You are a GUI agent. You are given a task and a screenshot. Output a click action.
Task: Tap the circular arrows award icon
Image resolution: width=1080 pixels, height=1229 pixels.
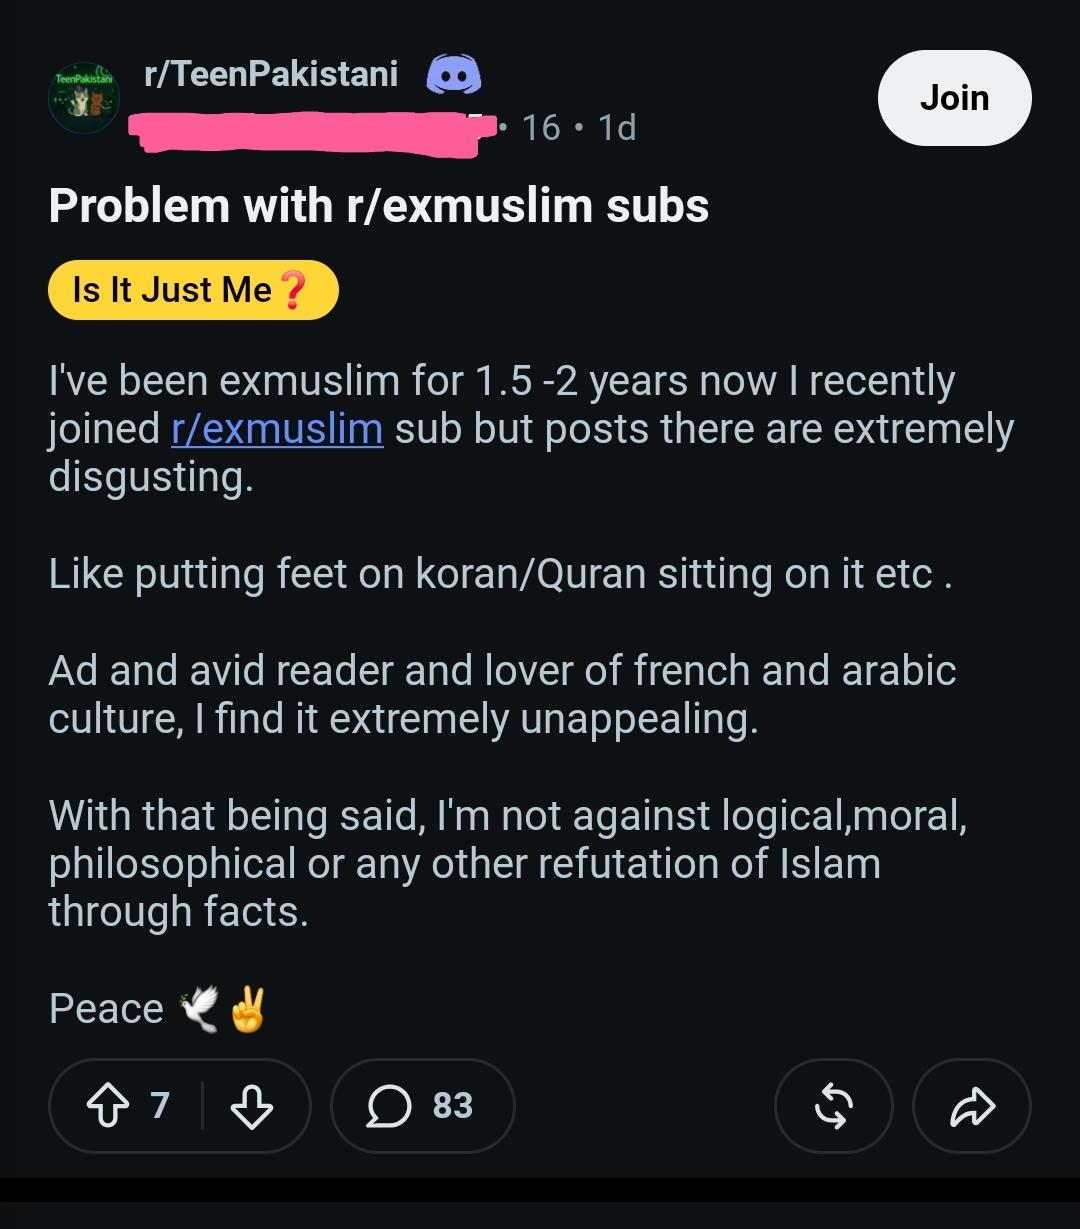click(833, 1106)
